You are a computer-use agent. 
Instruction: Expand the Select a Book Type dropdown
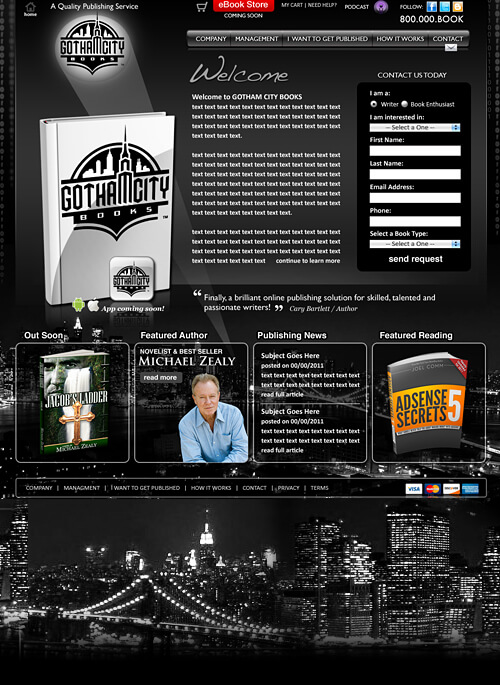point(415,244)
